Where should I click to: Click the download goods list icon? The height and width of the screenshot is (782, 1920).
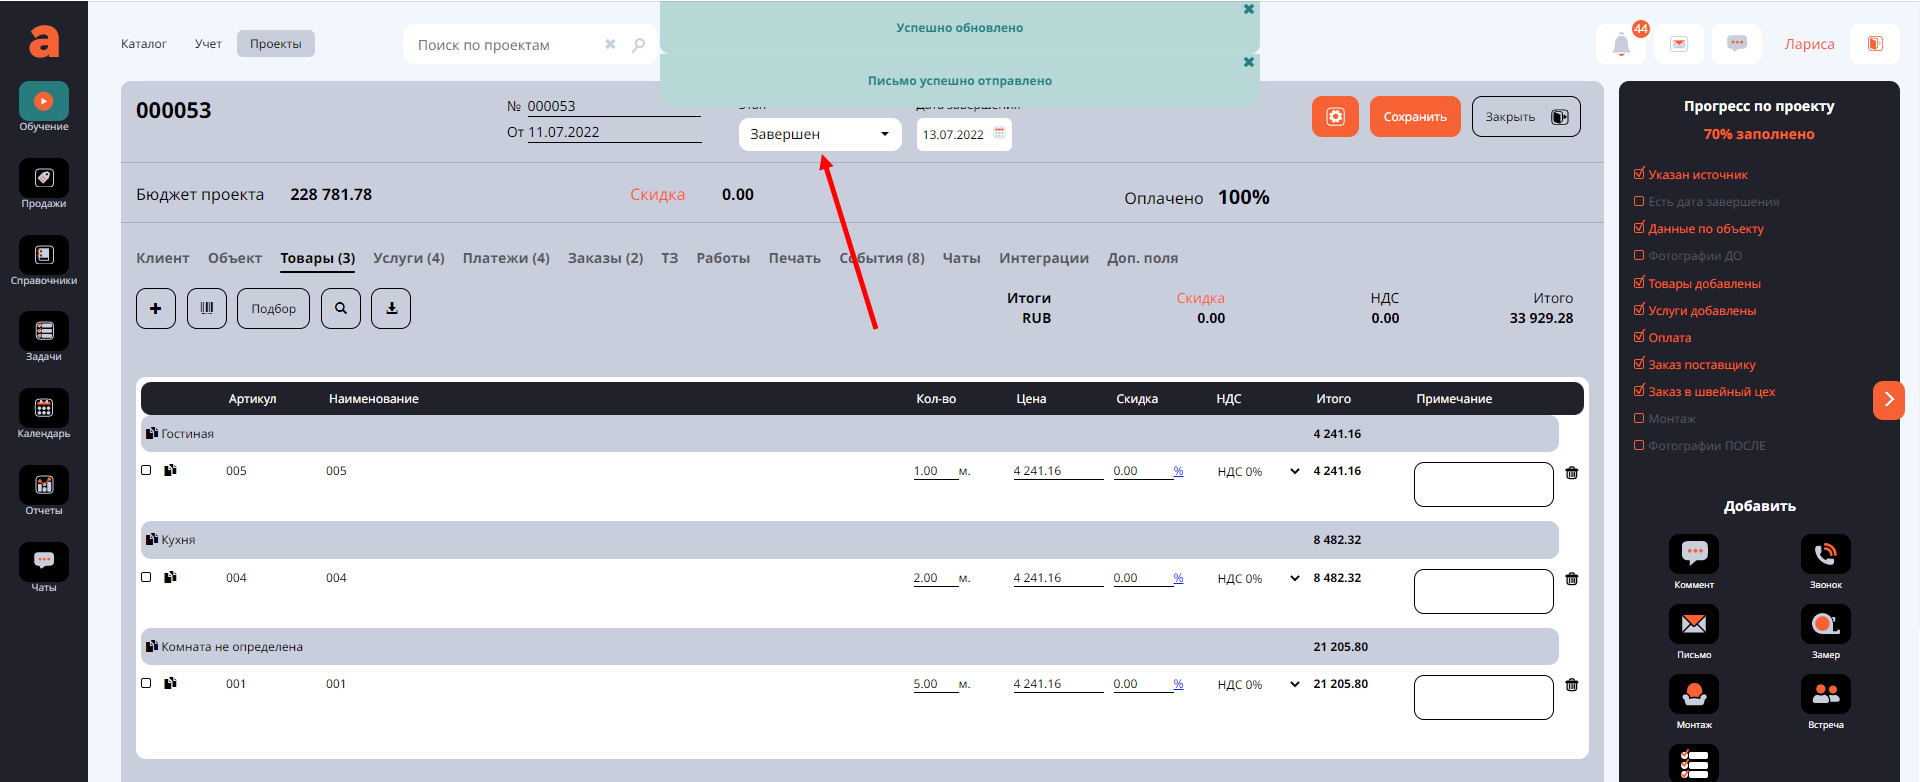[x=391, y=309]
